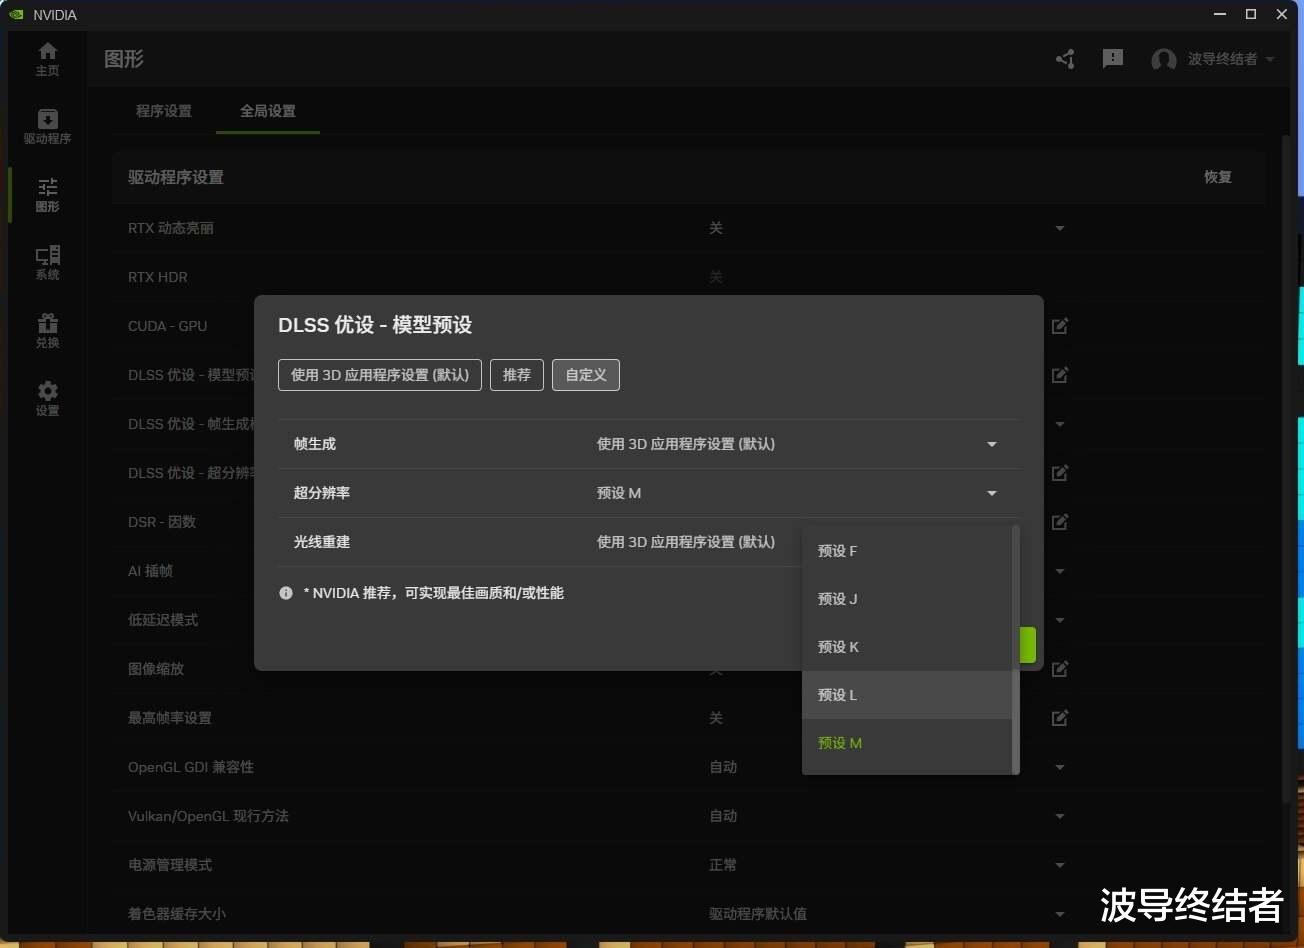
Task: Choose 预设 L from the dropdown list
Action: tap(907, 695)
